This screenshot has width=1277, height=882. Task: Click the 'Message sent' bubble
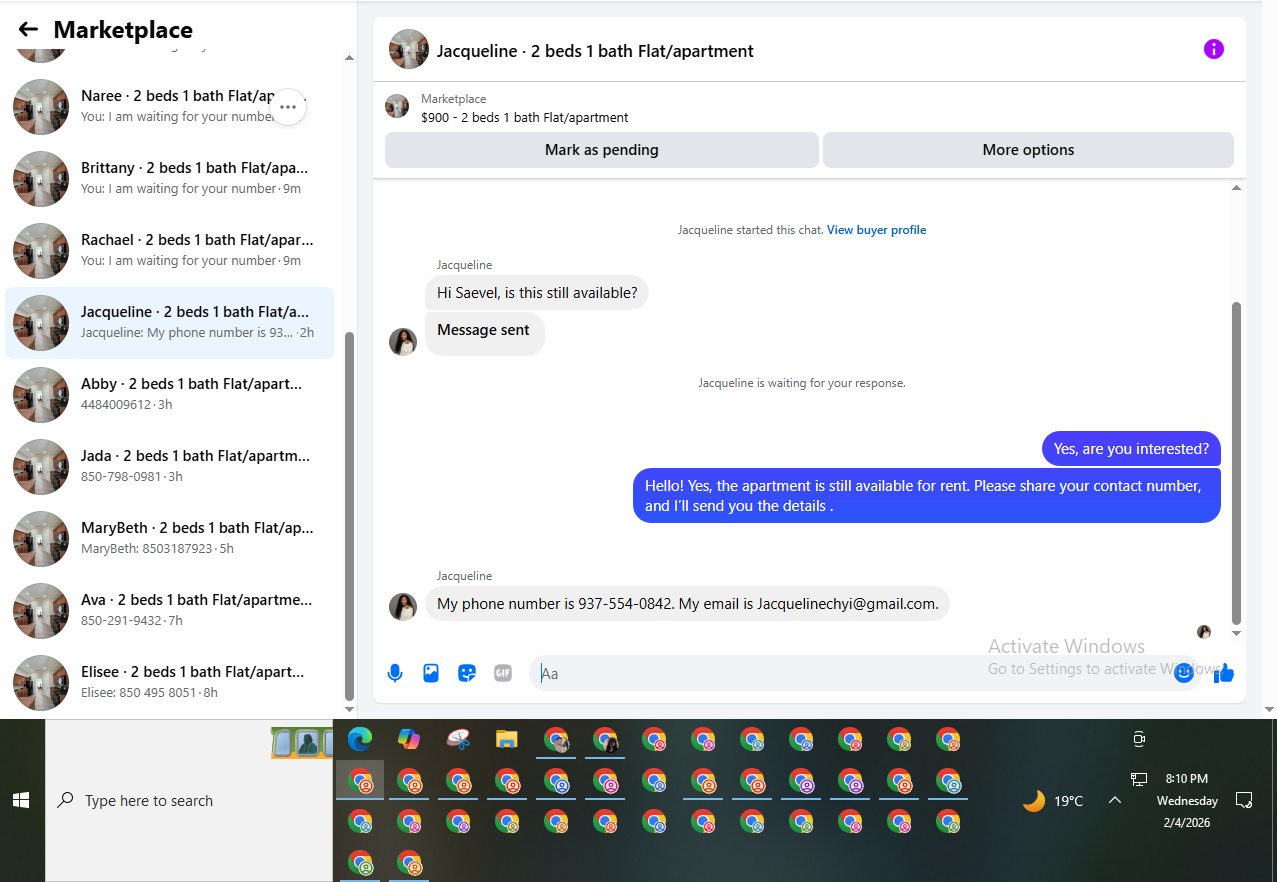484,333
